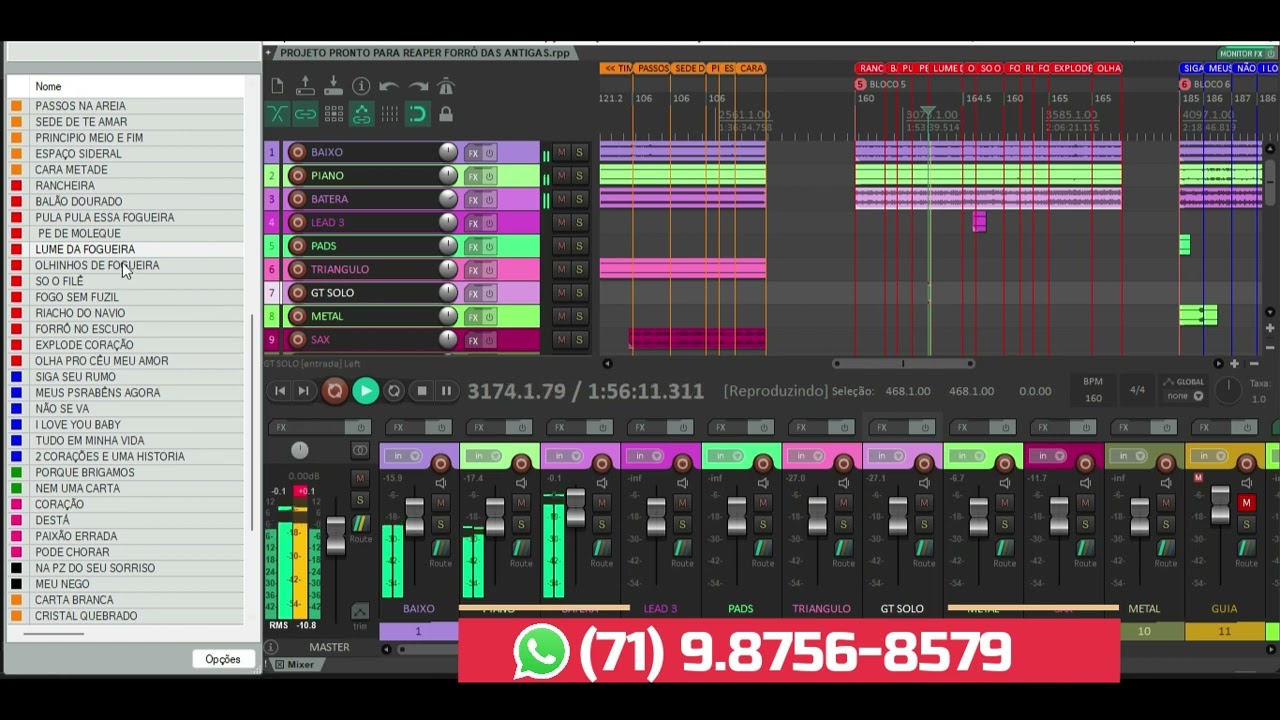Click the metronome icon in the toolbar
Screen dimensions: 1280x720
pyautogui.click(x=446, y=86)
